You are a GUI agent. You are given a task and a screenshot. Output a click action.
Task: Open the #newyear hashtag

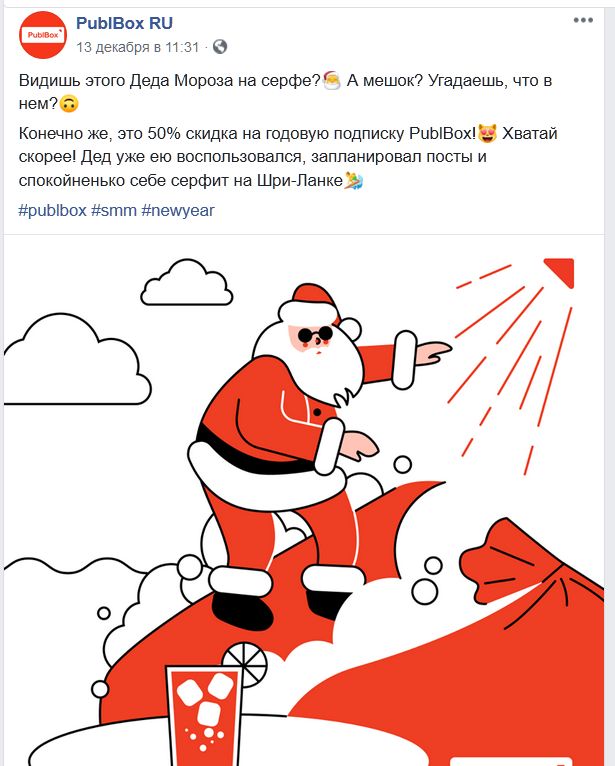click(178, 211)
